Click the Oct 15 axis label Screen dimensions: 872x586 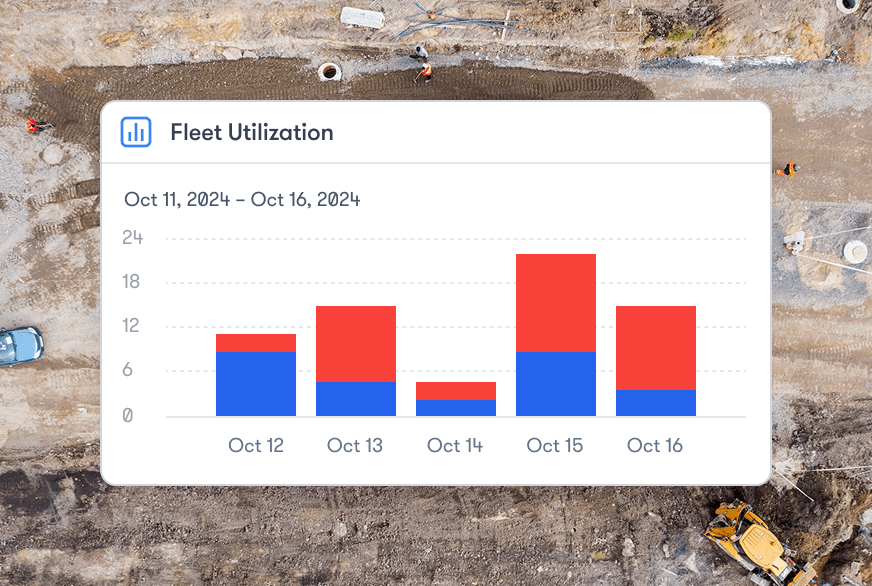[x=555, y=445]
